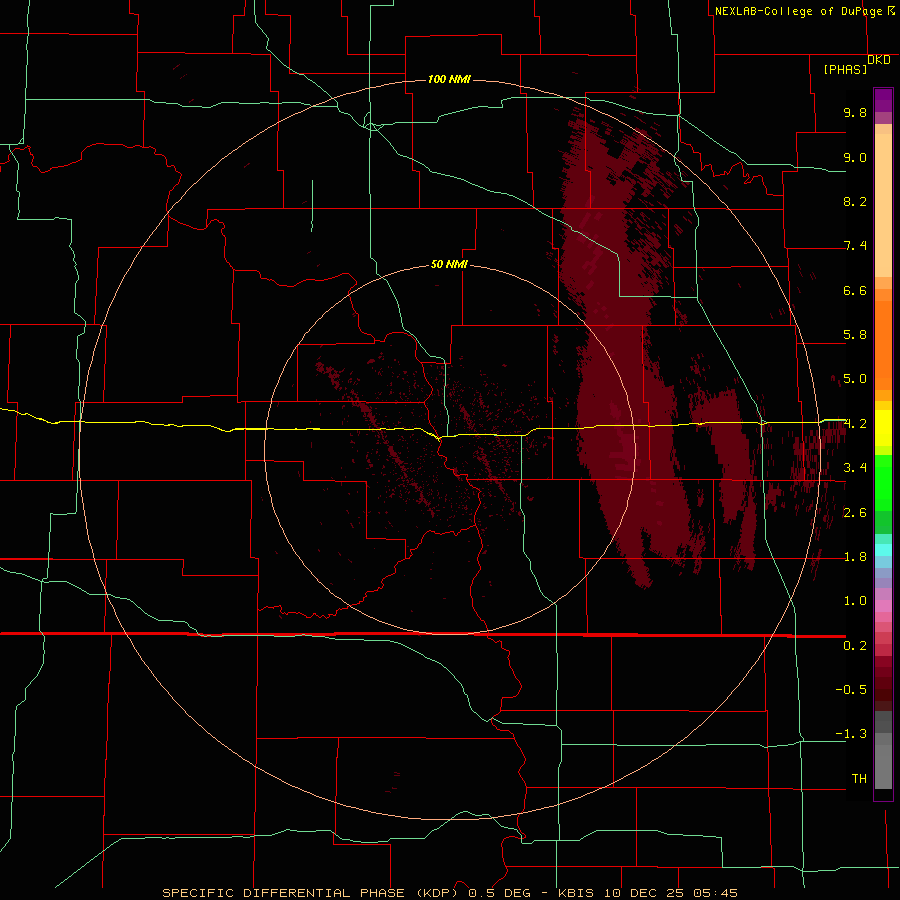The height and width of the screenshot is (900, 900).
Task: Select the 4.2 scale value
Action: tap(855, 424)
